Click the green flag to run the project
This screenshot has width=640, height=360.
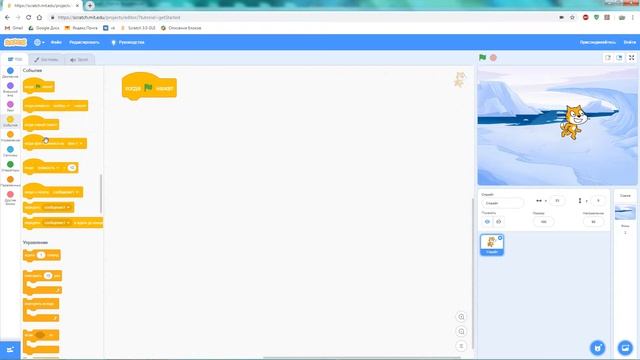point(482,58)
